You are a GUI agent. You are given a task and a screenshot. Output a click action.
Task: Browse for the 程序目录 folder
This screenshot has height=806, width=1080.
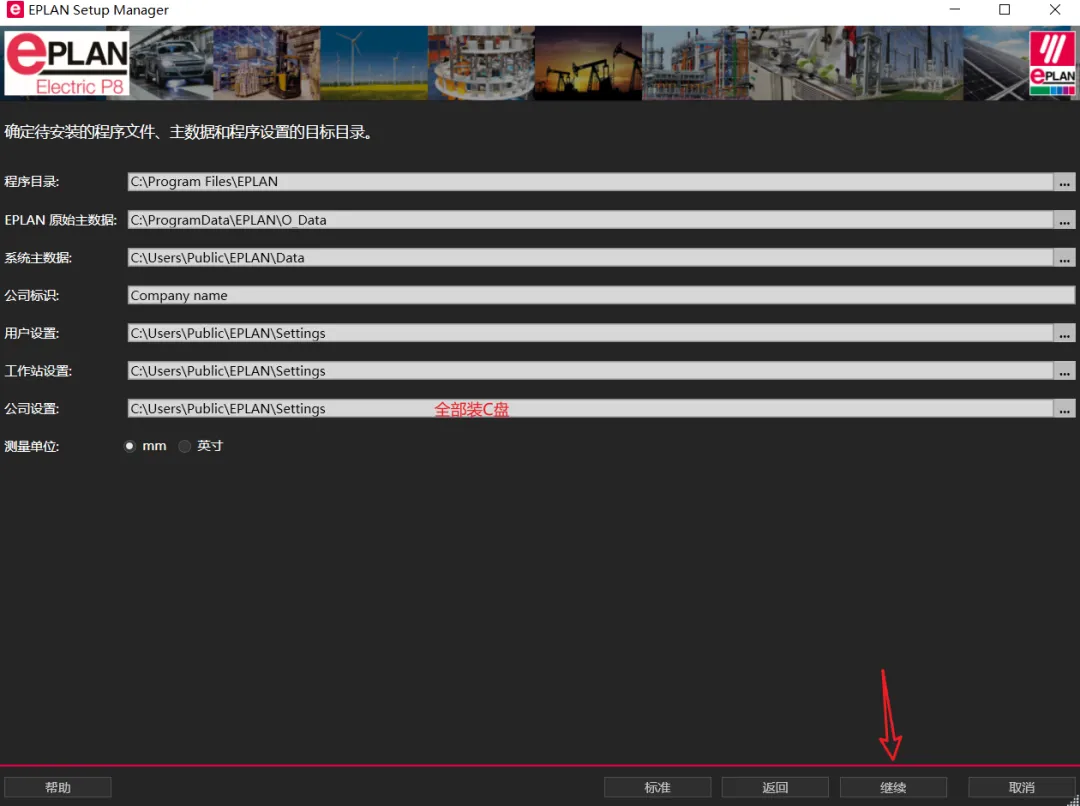(1064, 182)
